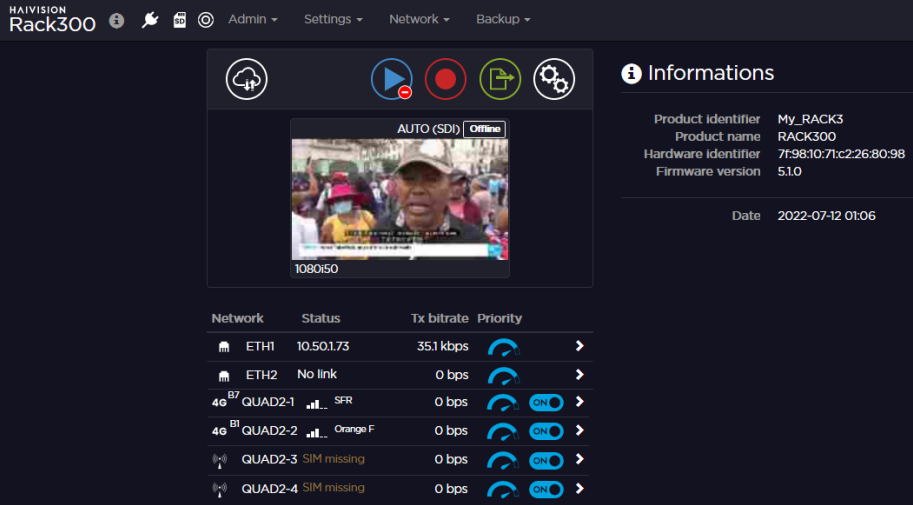Switch off the QUAD2-3 ON toggle
Viewport: 913px width, 505px height.
click(547, 460)
